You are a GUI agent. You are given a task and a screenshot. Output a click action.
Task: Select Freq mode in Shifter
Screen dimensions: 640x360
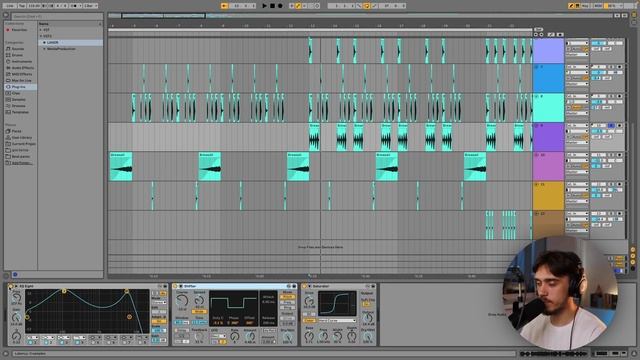287,302
